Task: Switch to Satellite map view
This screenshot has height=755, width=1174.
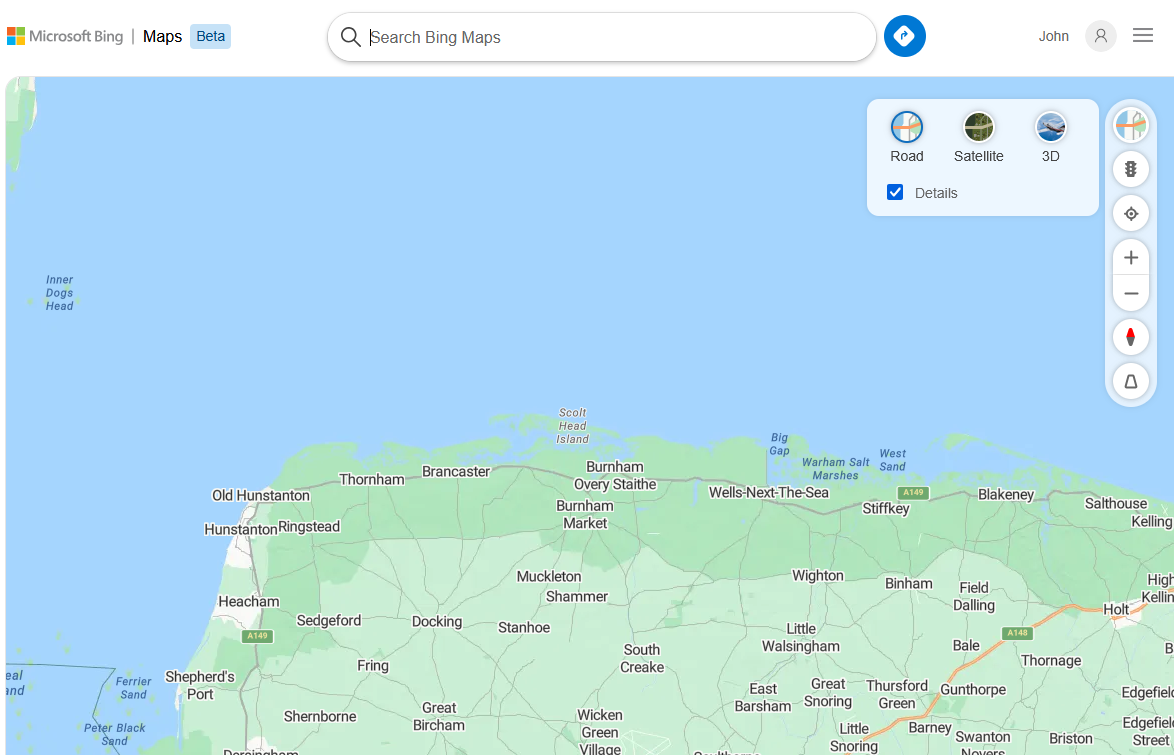Action: 978,129
